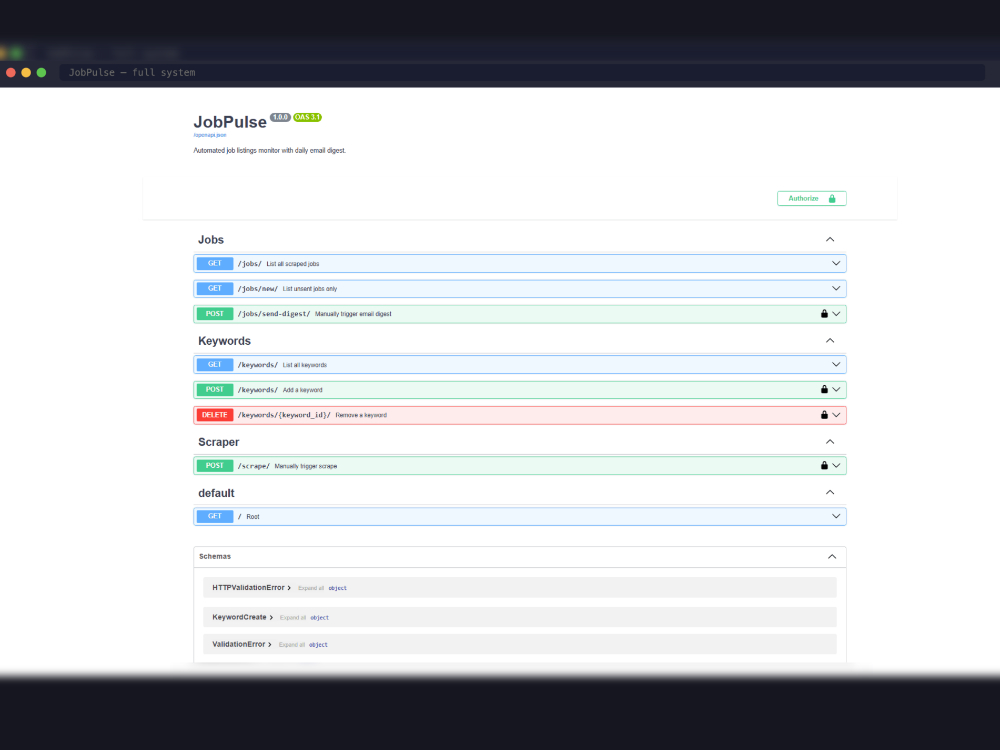Screen dimensions: 1000x750
Task: Expand the HTTPValidationError schema
Action: [251, 588]
